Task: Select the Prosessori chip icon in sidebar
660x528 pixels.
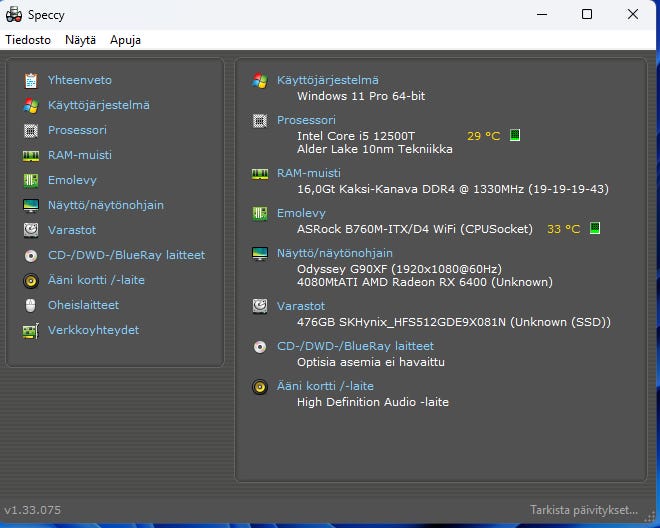Action: (31, 130)
